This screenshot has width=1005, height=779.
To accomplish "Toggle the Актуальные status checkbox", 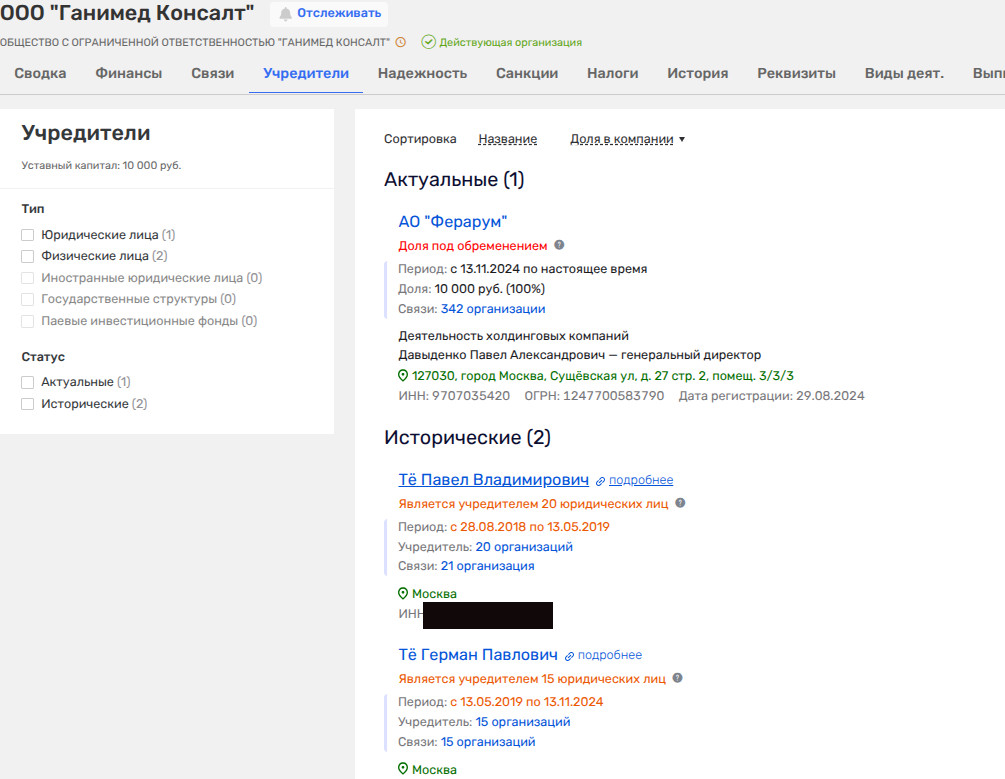I will coord(28,382).
